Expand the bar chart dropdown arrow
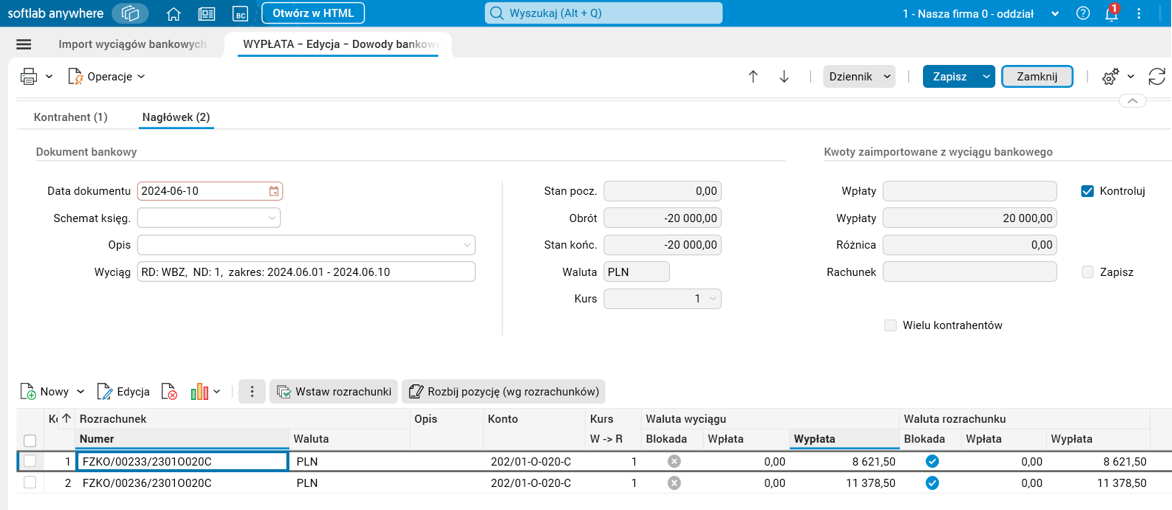Screen dimensions: 1172x510 pos(218,391)
